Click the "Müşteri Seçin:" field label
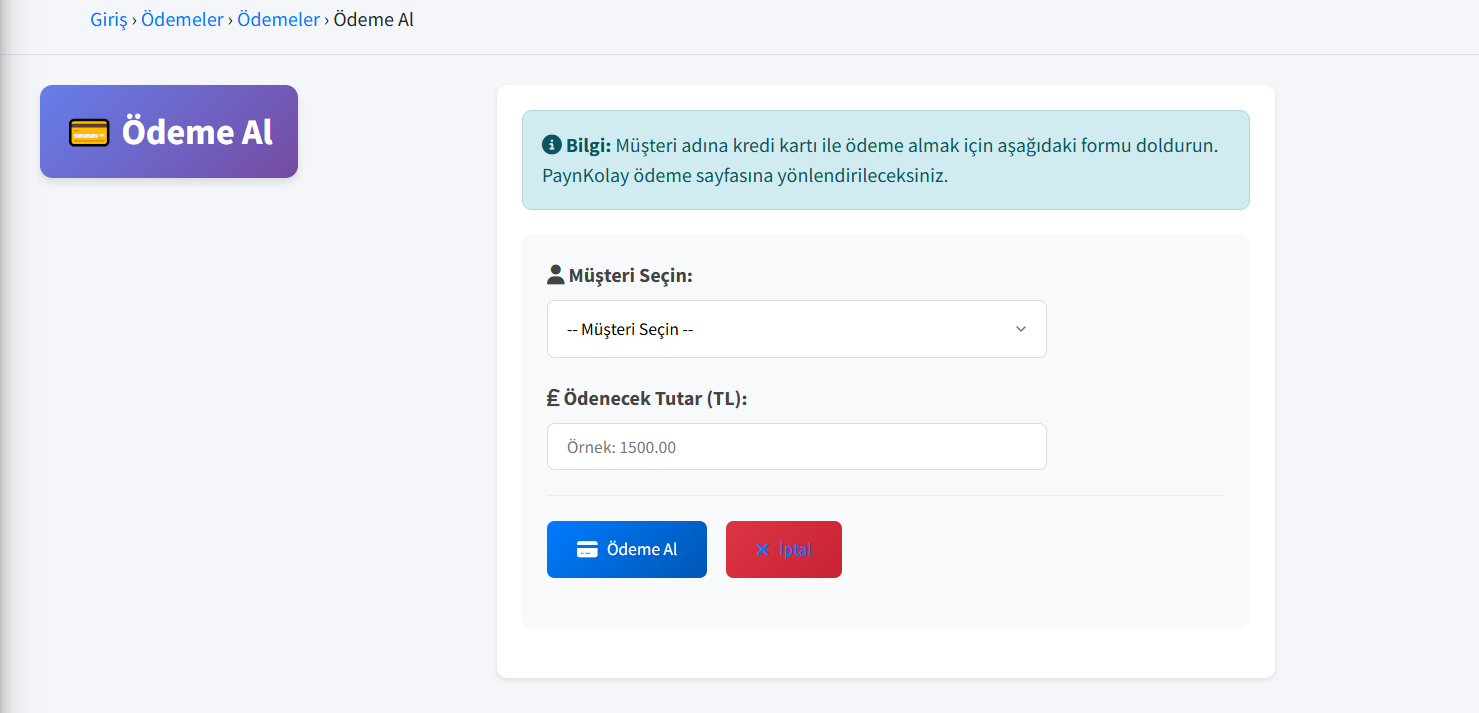Screen dimensions: 1479x713 pos(630,275)
